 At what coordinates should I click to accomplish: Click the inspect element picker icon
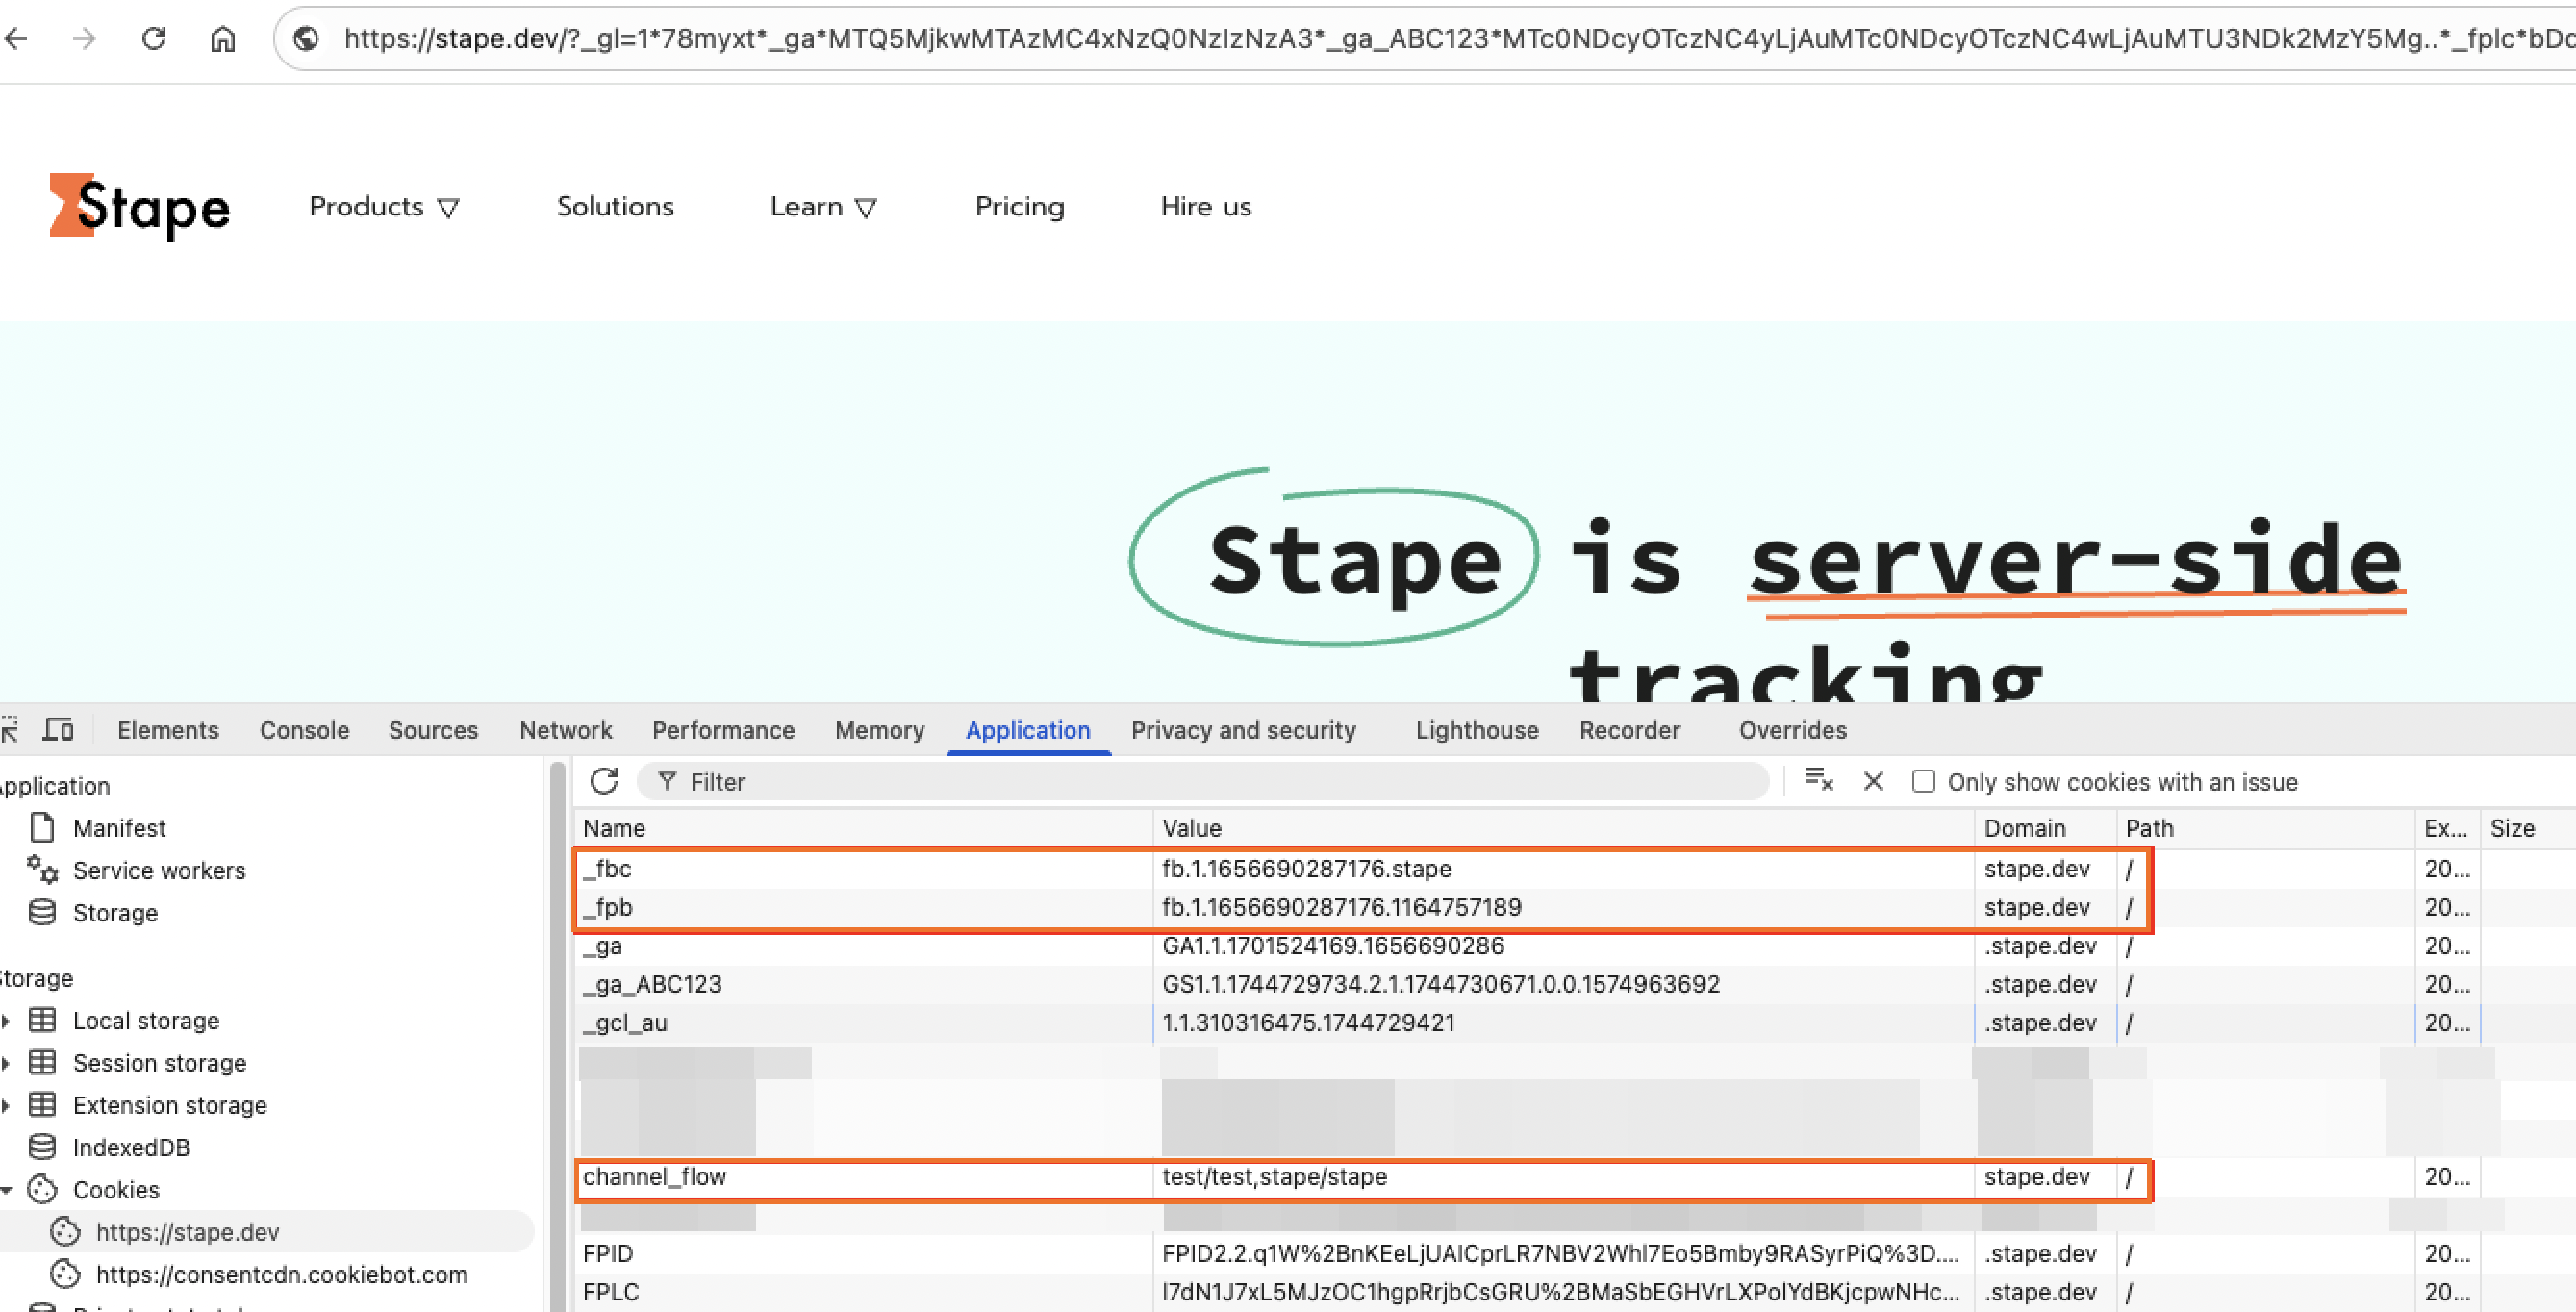pos(10,730)
